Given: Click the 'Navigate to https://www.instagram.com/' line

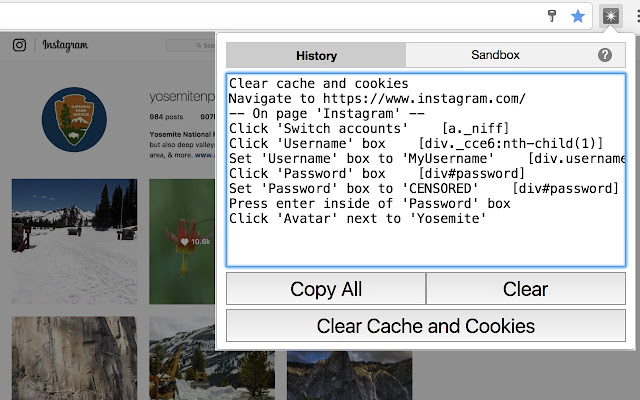Looking at the screenshot, I should tap(377, 98).
